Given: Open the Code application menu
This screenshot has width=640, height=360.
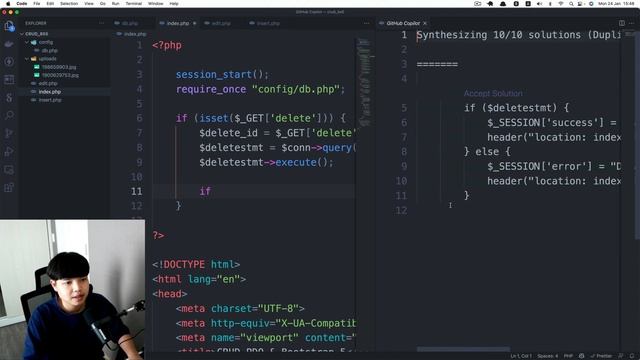Looking at the screenshot, I should [22, 4].
